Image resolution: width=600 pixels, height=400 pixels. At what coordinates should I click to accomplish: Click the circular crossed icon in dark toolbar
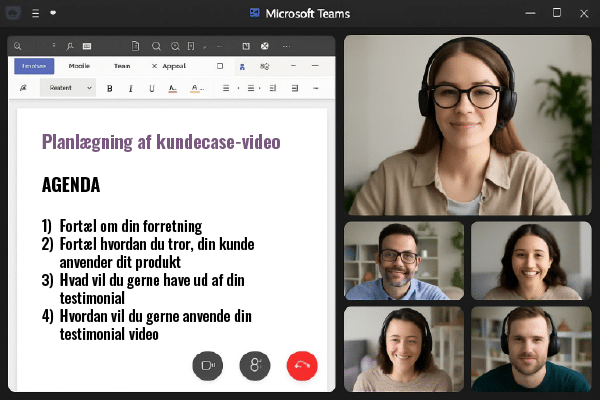pos(264,46)
